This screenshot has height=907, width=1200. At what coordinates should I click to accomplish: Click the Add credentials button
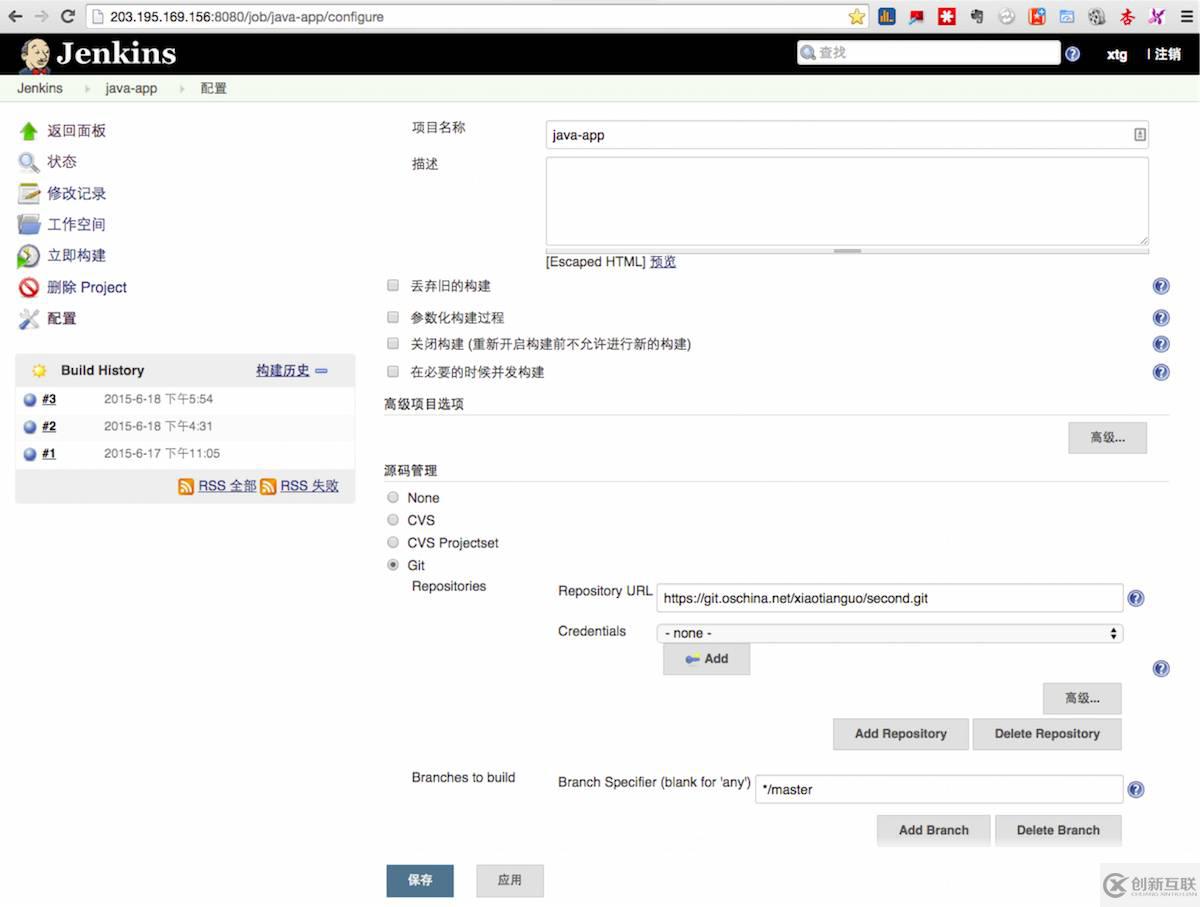(x=706, y=659)
